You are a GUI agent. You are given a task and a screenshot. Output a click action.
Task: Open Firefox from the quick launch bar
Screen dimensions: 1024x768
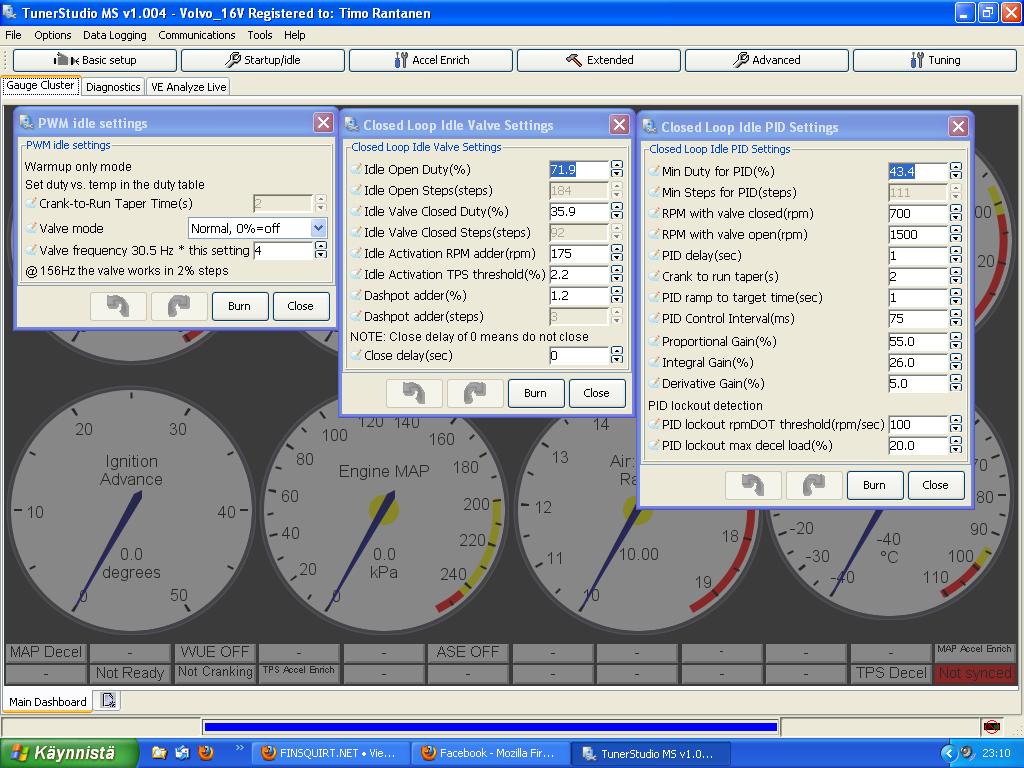click(x=206, y=752)
